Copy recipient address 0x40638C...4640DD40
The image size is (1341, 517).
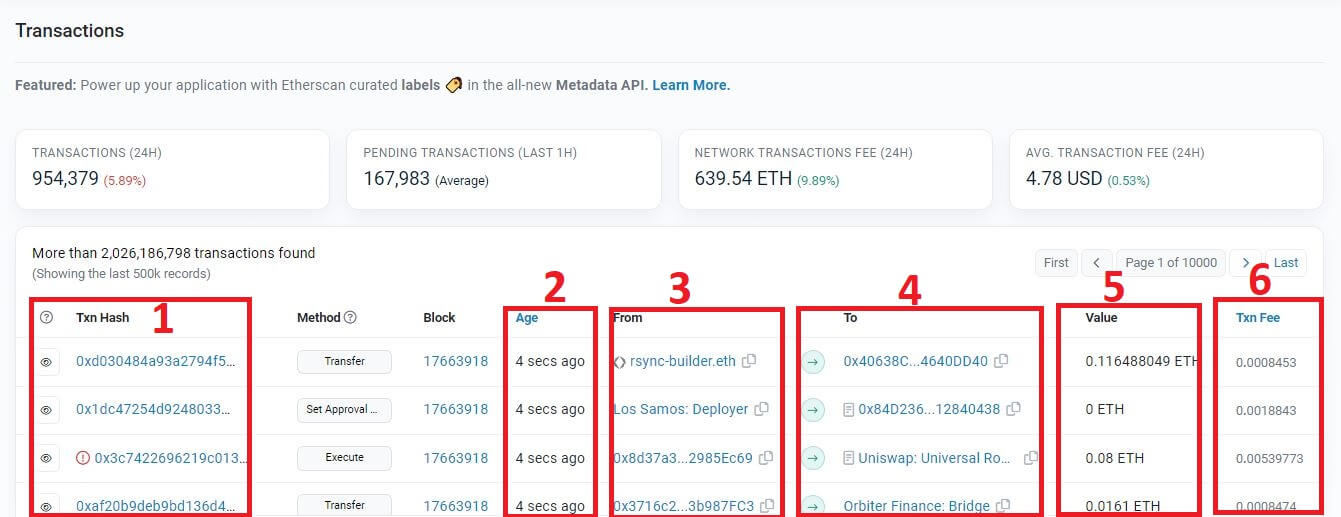pyautogui.click(x=1001, y=361)
